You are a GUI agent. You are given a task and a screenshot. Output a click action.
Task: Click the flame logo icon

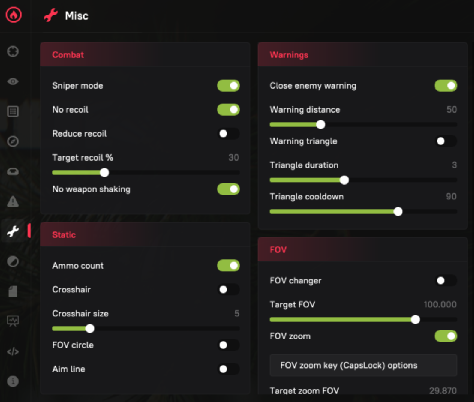14,15
